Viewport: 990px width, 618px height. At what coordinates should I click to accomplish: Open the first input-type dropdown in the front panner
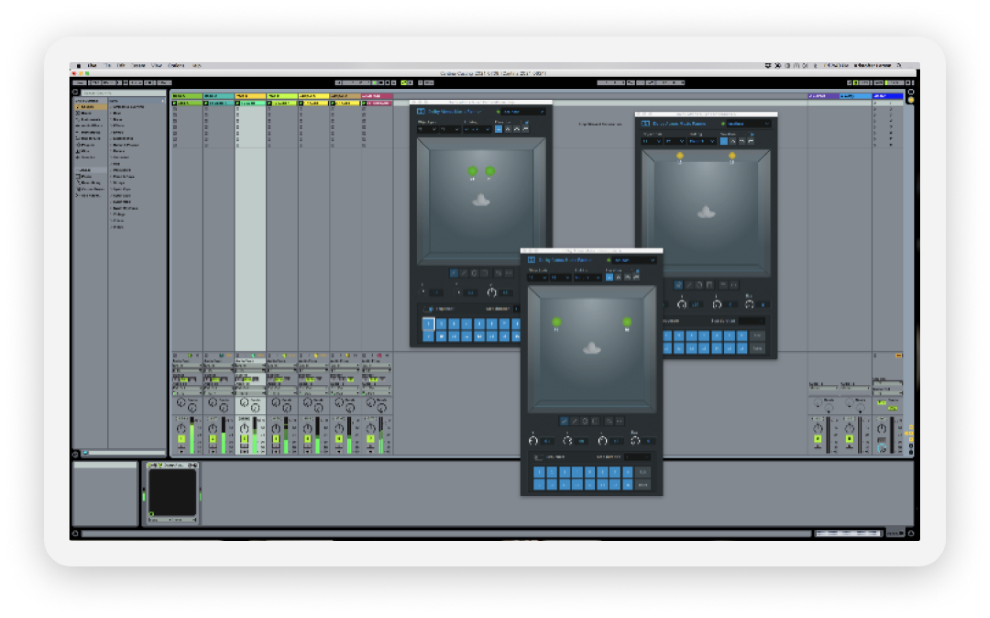tap(540, 277)
